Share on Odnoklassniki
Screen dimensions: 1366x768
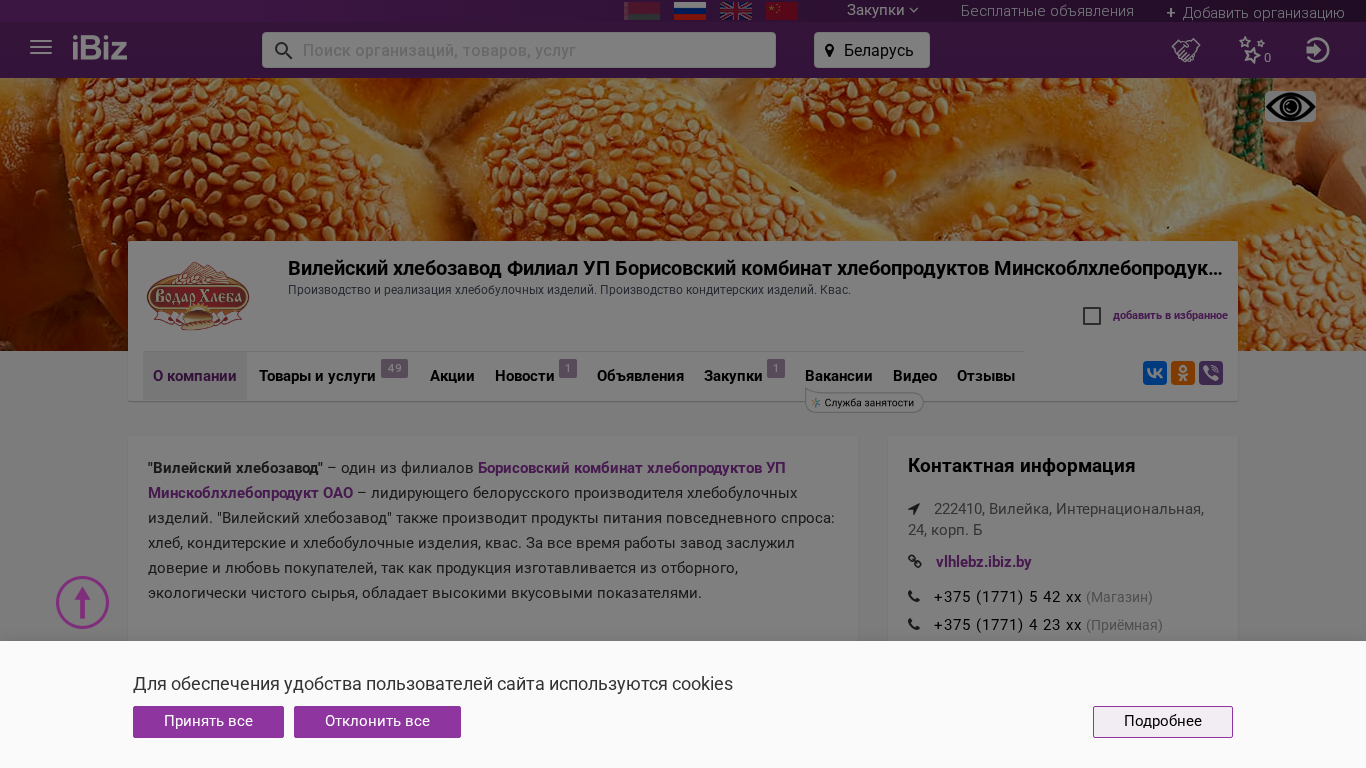(1183, 373)
